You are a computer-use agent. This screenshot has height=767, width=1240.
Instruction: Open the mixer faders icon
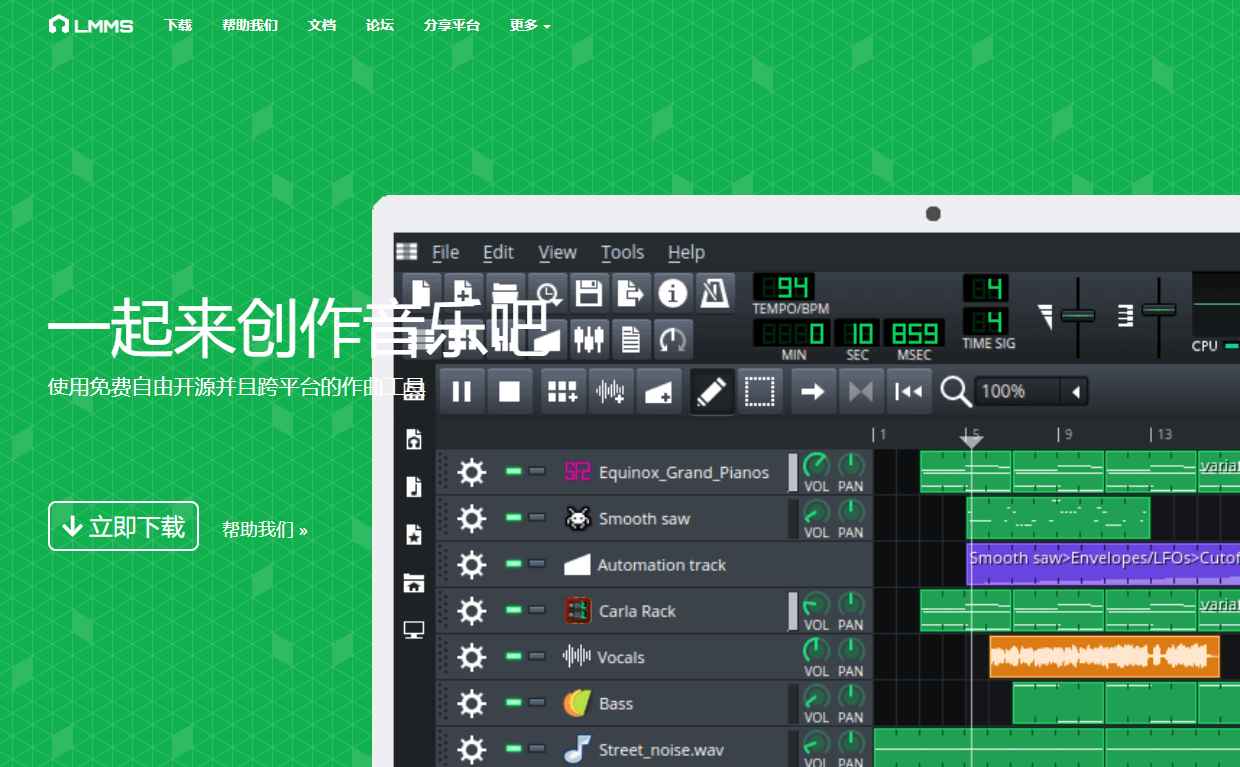pyautogui.click(x=589, y=339)
